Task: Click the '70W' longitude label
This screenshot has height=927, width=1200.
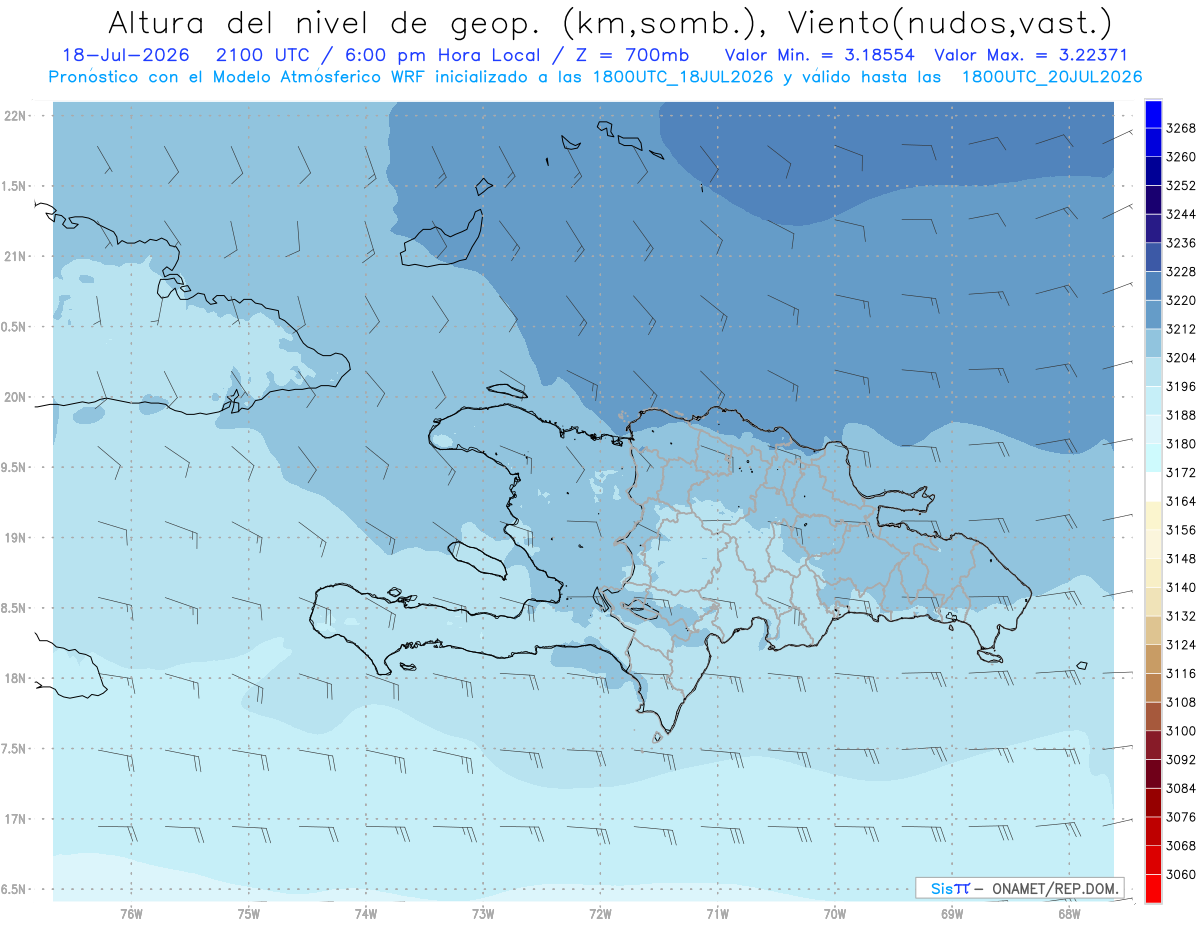Action: [x=835, y=913]
